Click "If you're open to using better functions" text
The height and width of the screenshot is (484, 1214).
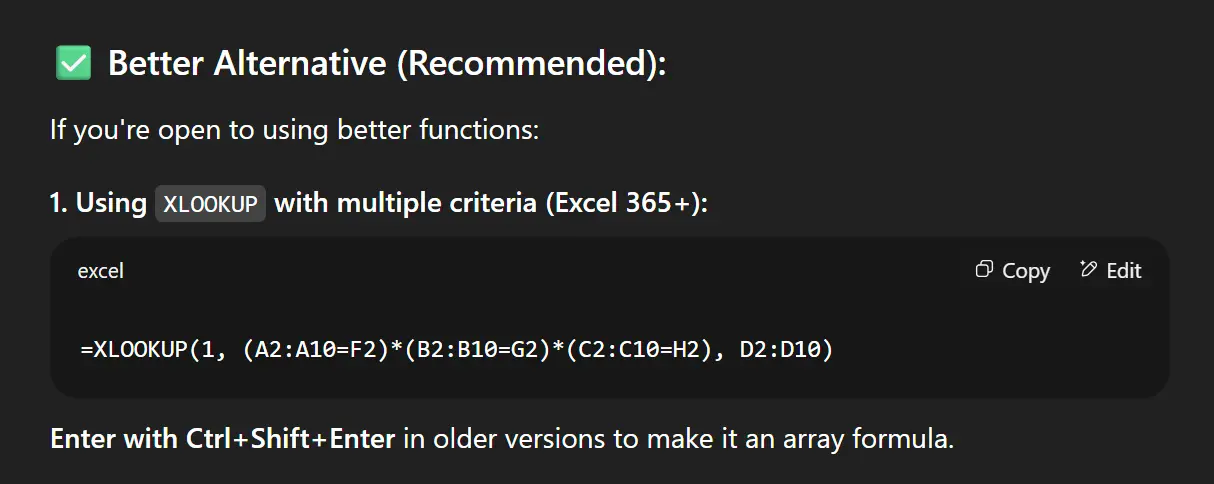294,130
